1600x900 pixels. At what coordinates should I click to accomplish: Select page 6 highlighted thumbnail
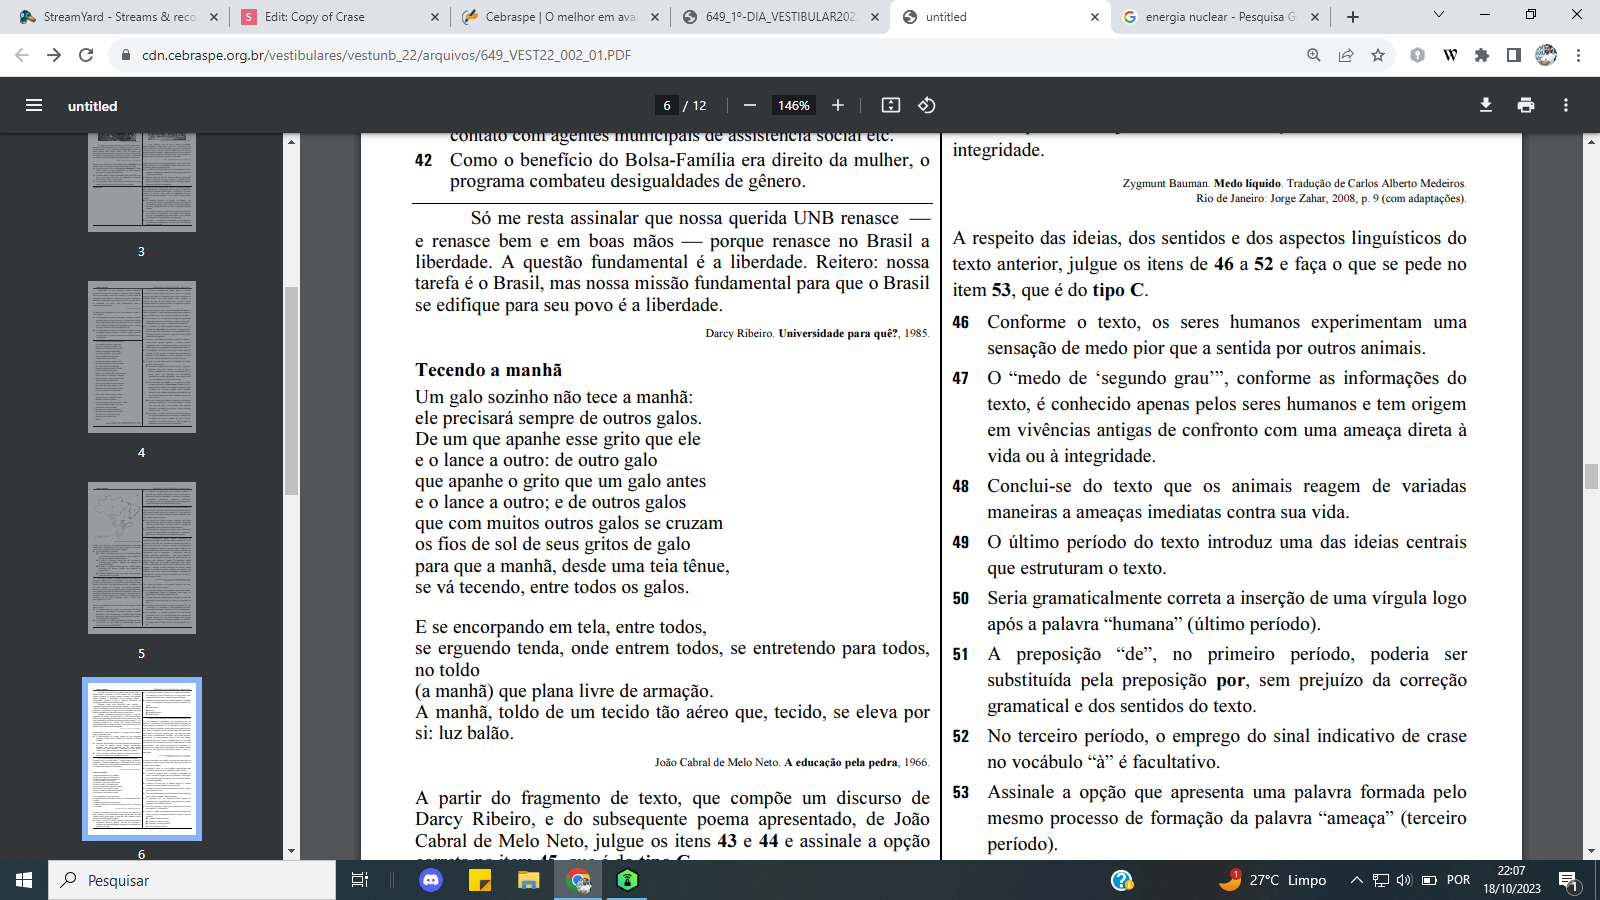tap(142, 759)
